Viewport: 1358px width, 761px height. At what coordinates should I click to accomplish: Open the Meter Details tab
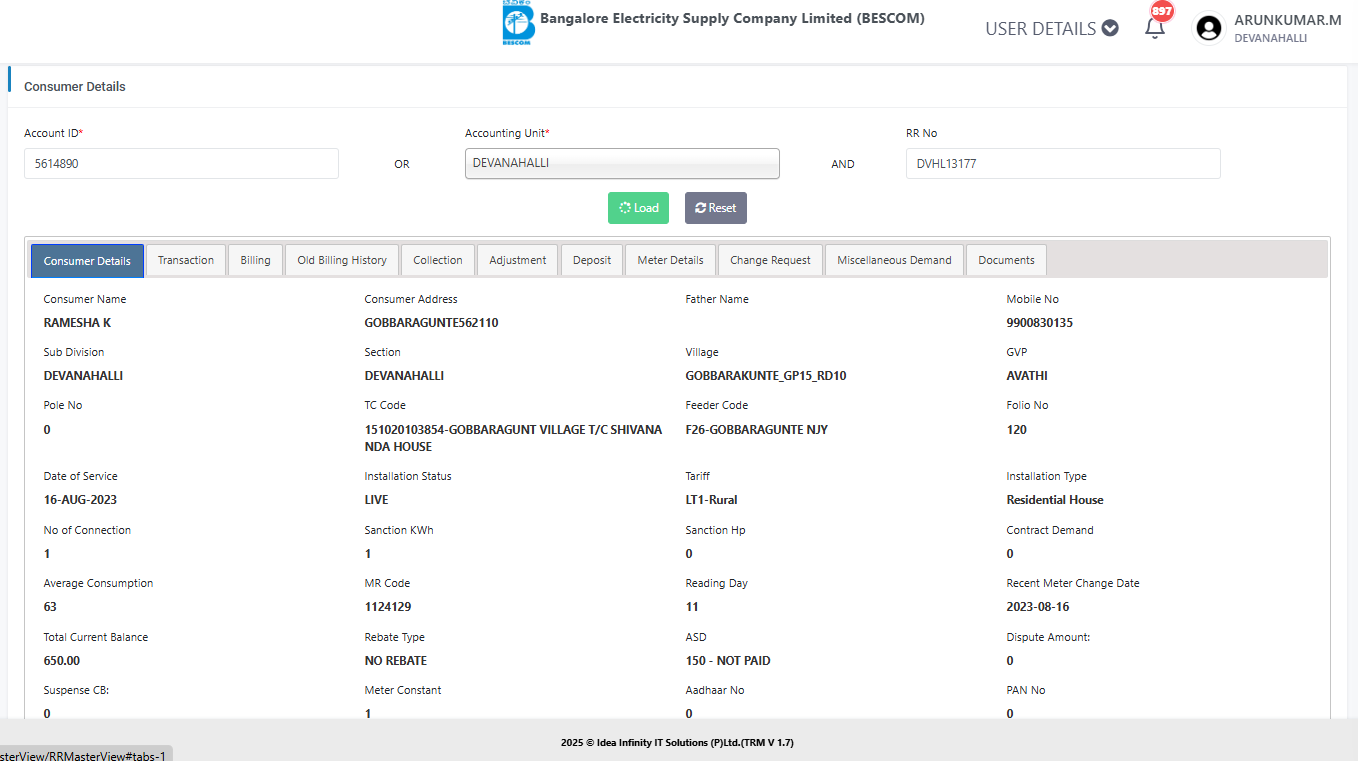670,260
